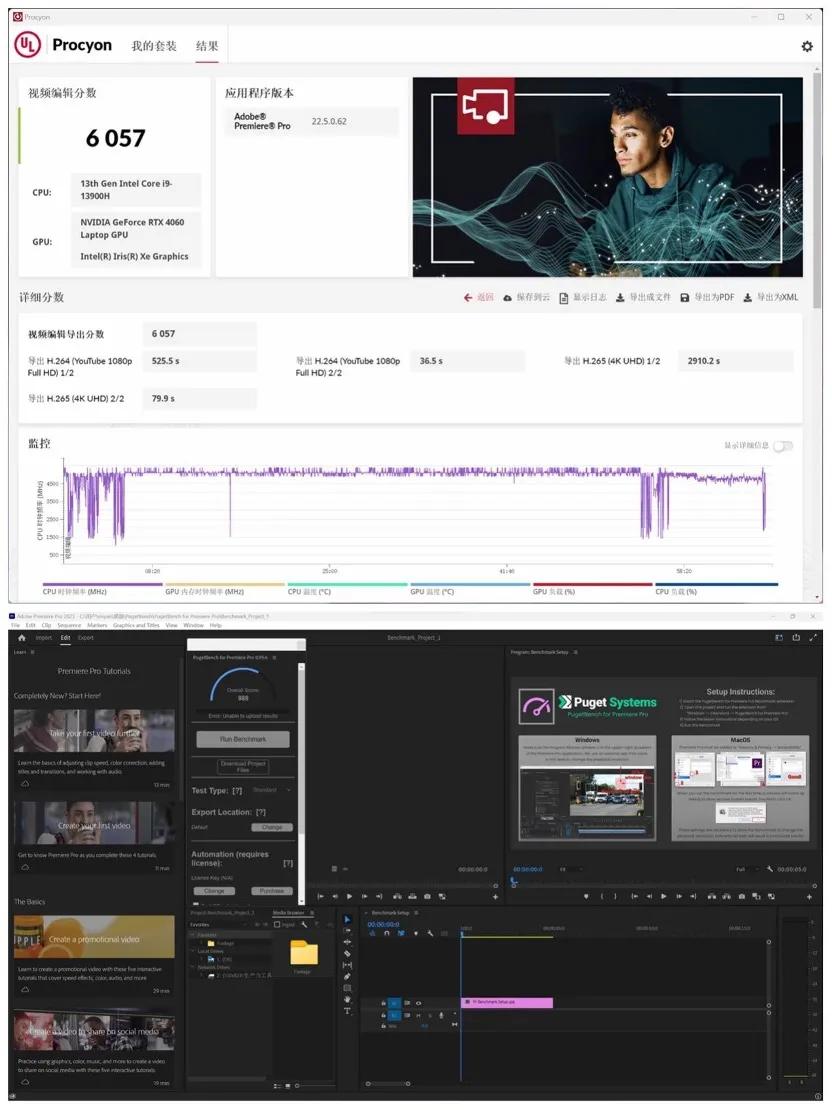Click 导出为PDF to export the Procyon result
Screen dimensions: 832x1110
point(716,297)
